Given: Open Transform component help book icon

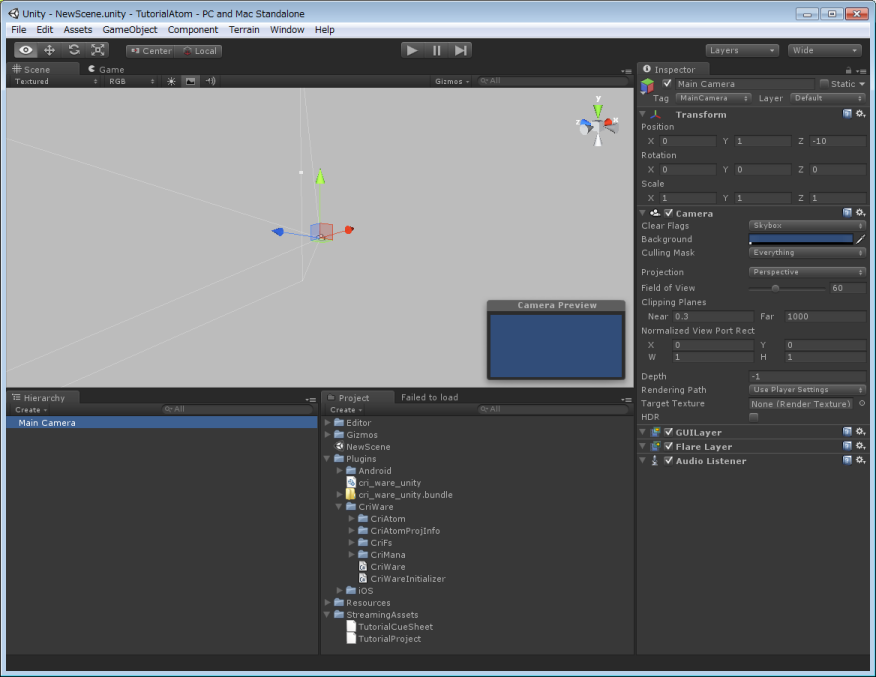Looking at the screenshot, I should pyautogui.click(x=847, y=114).
